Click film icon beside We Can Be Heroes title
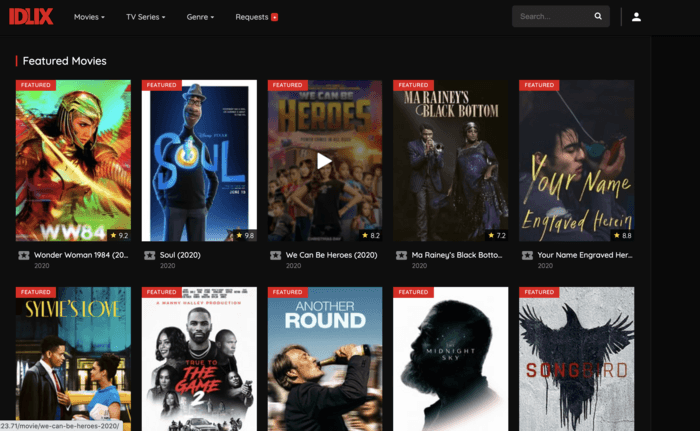 tap(275, 255)
